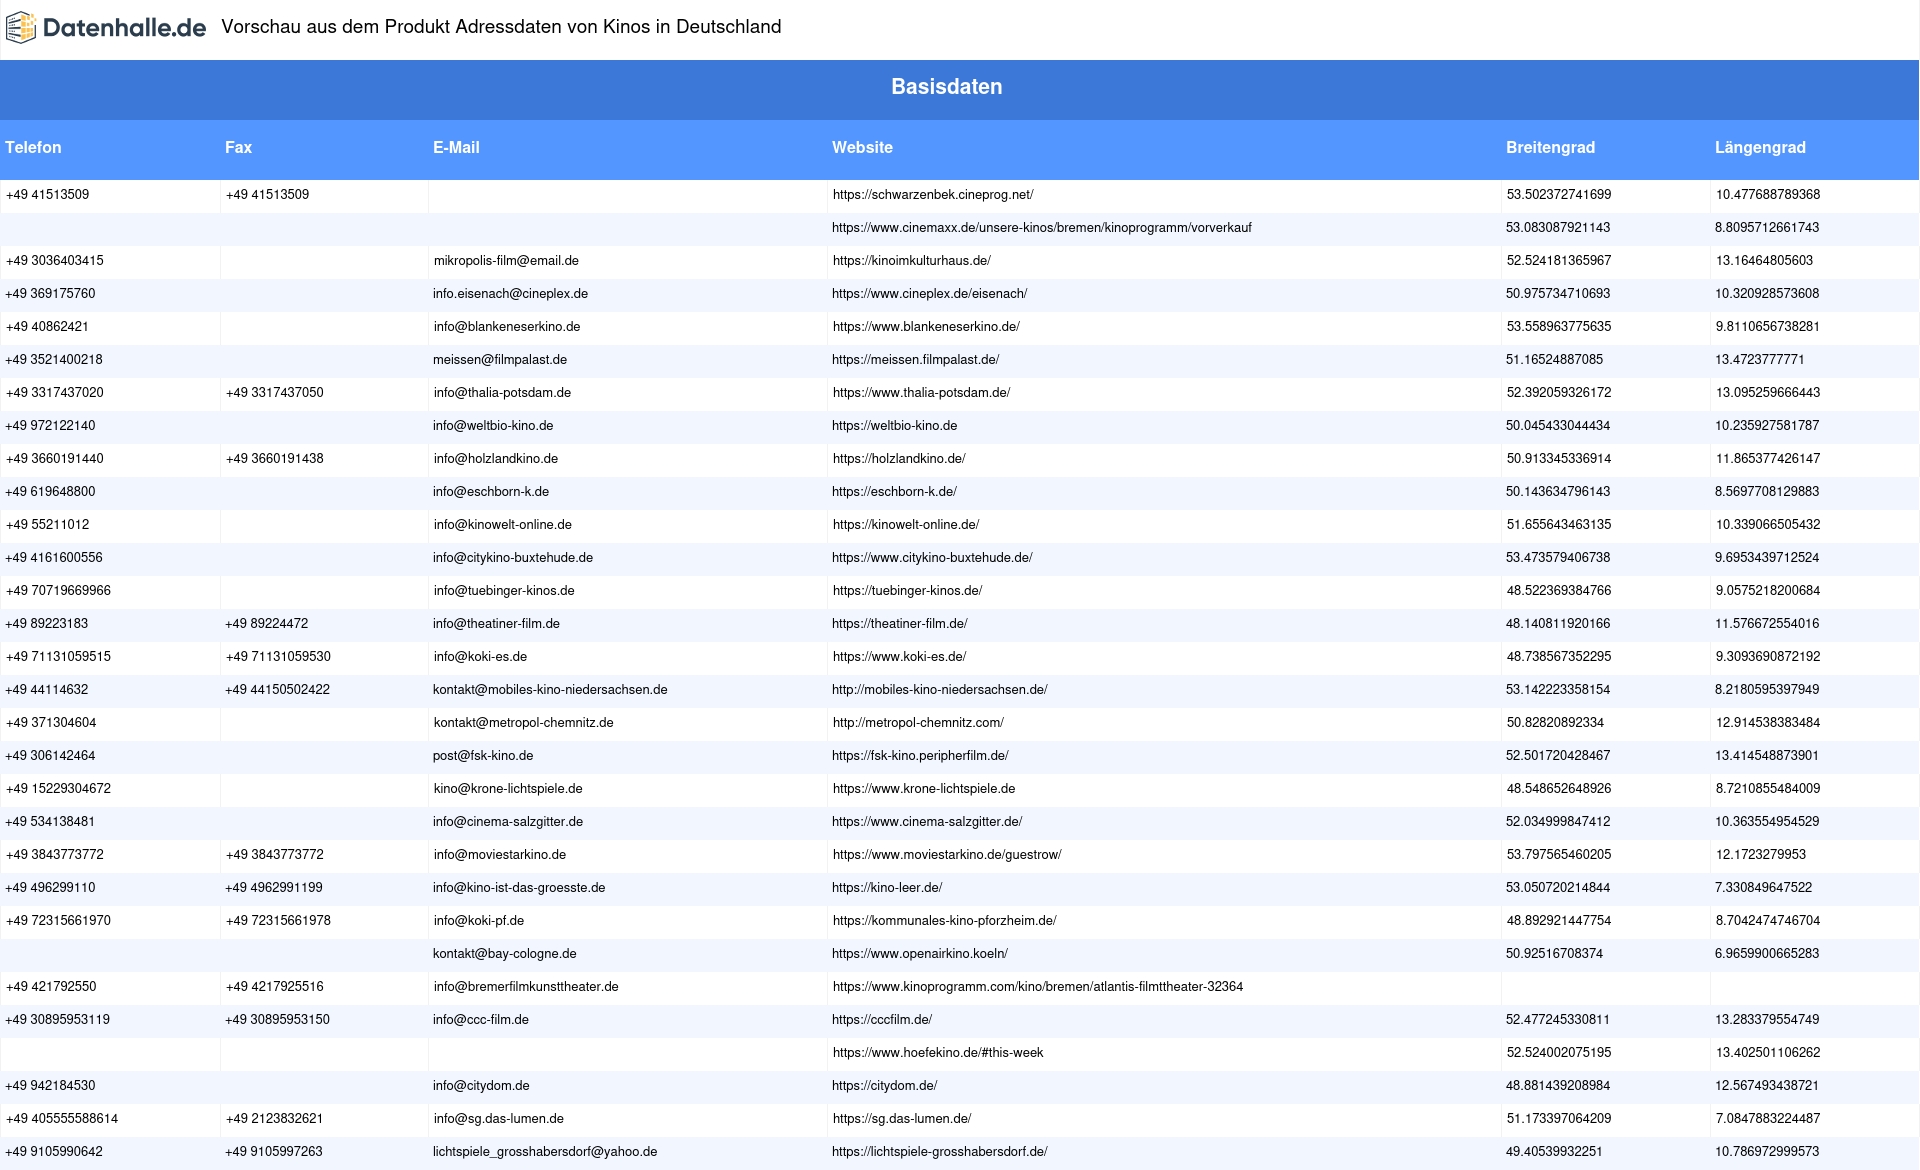Click the Fax column header
Viewport: 1920px width, 1170px height.
[238, 147]
